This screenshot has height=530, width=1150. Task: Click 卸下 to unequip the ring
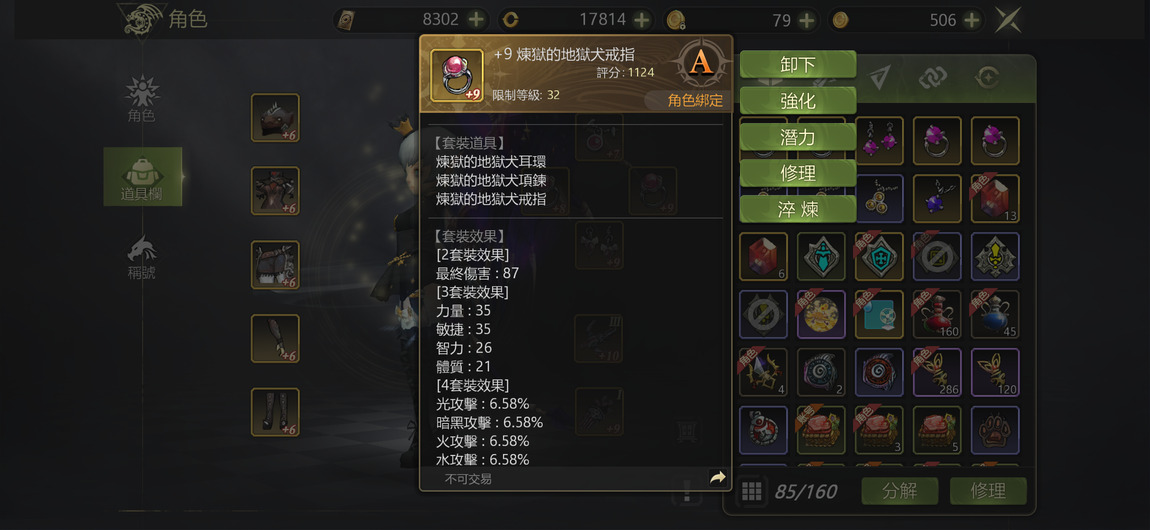[x=797, y=65]
